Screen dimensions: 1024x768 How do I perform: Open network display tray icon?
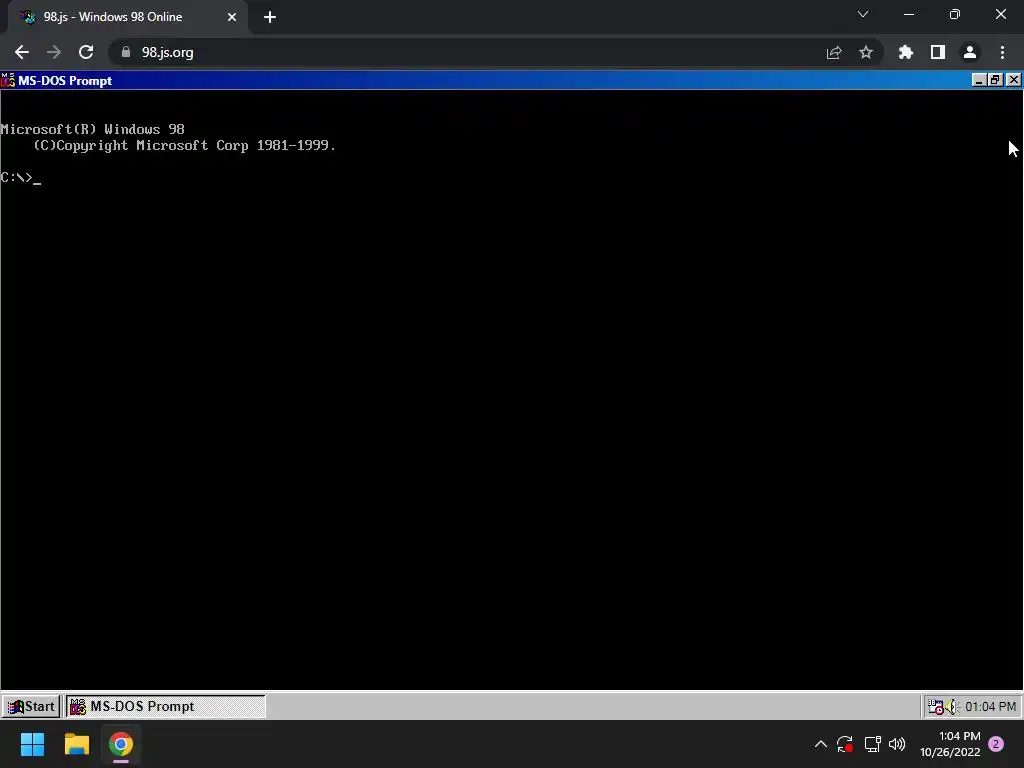point(872,744)
